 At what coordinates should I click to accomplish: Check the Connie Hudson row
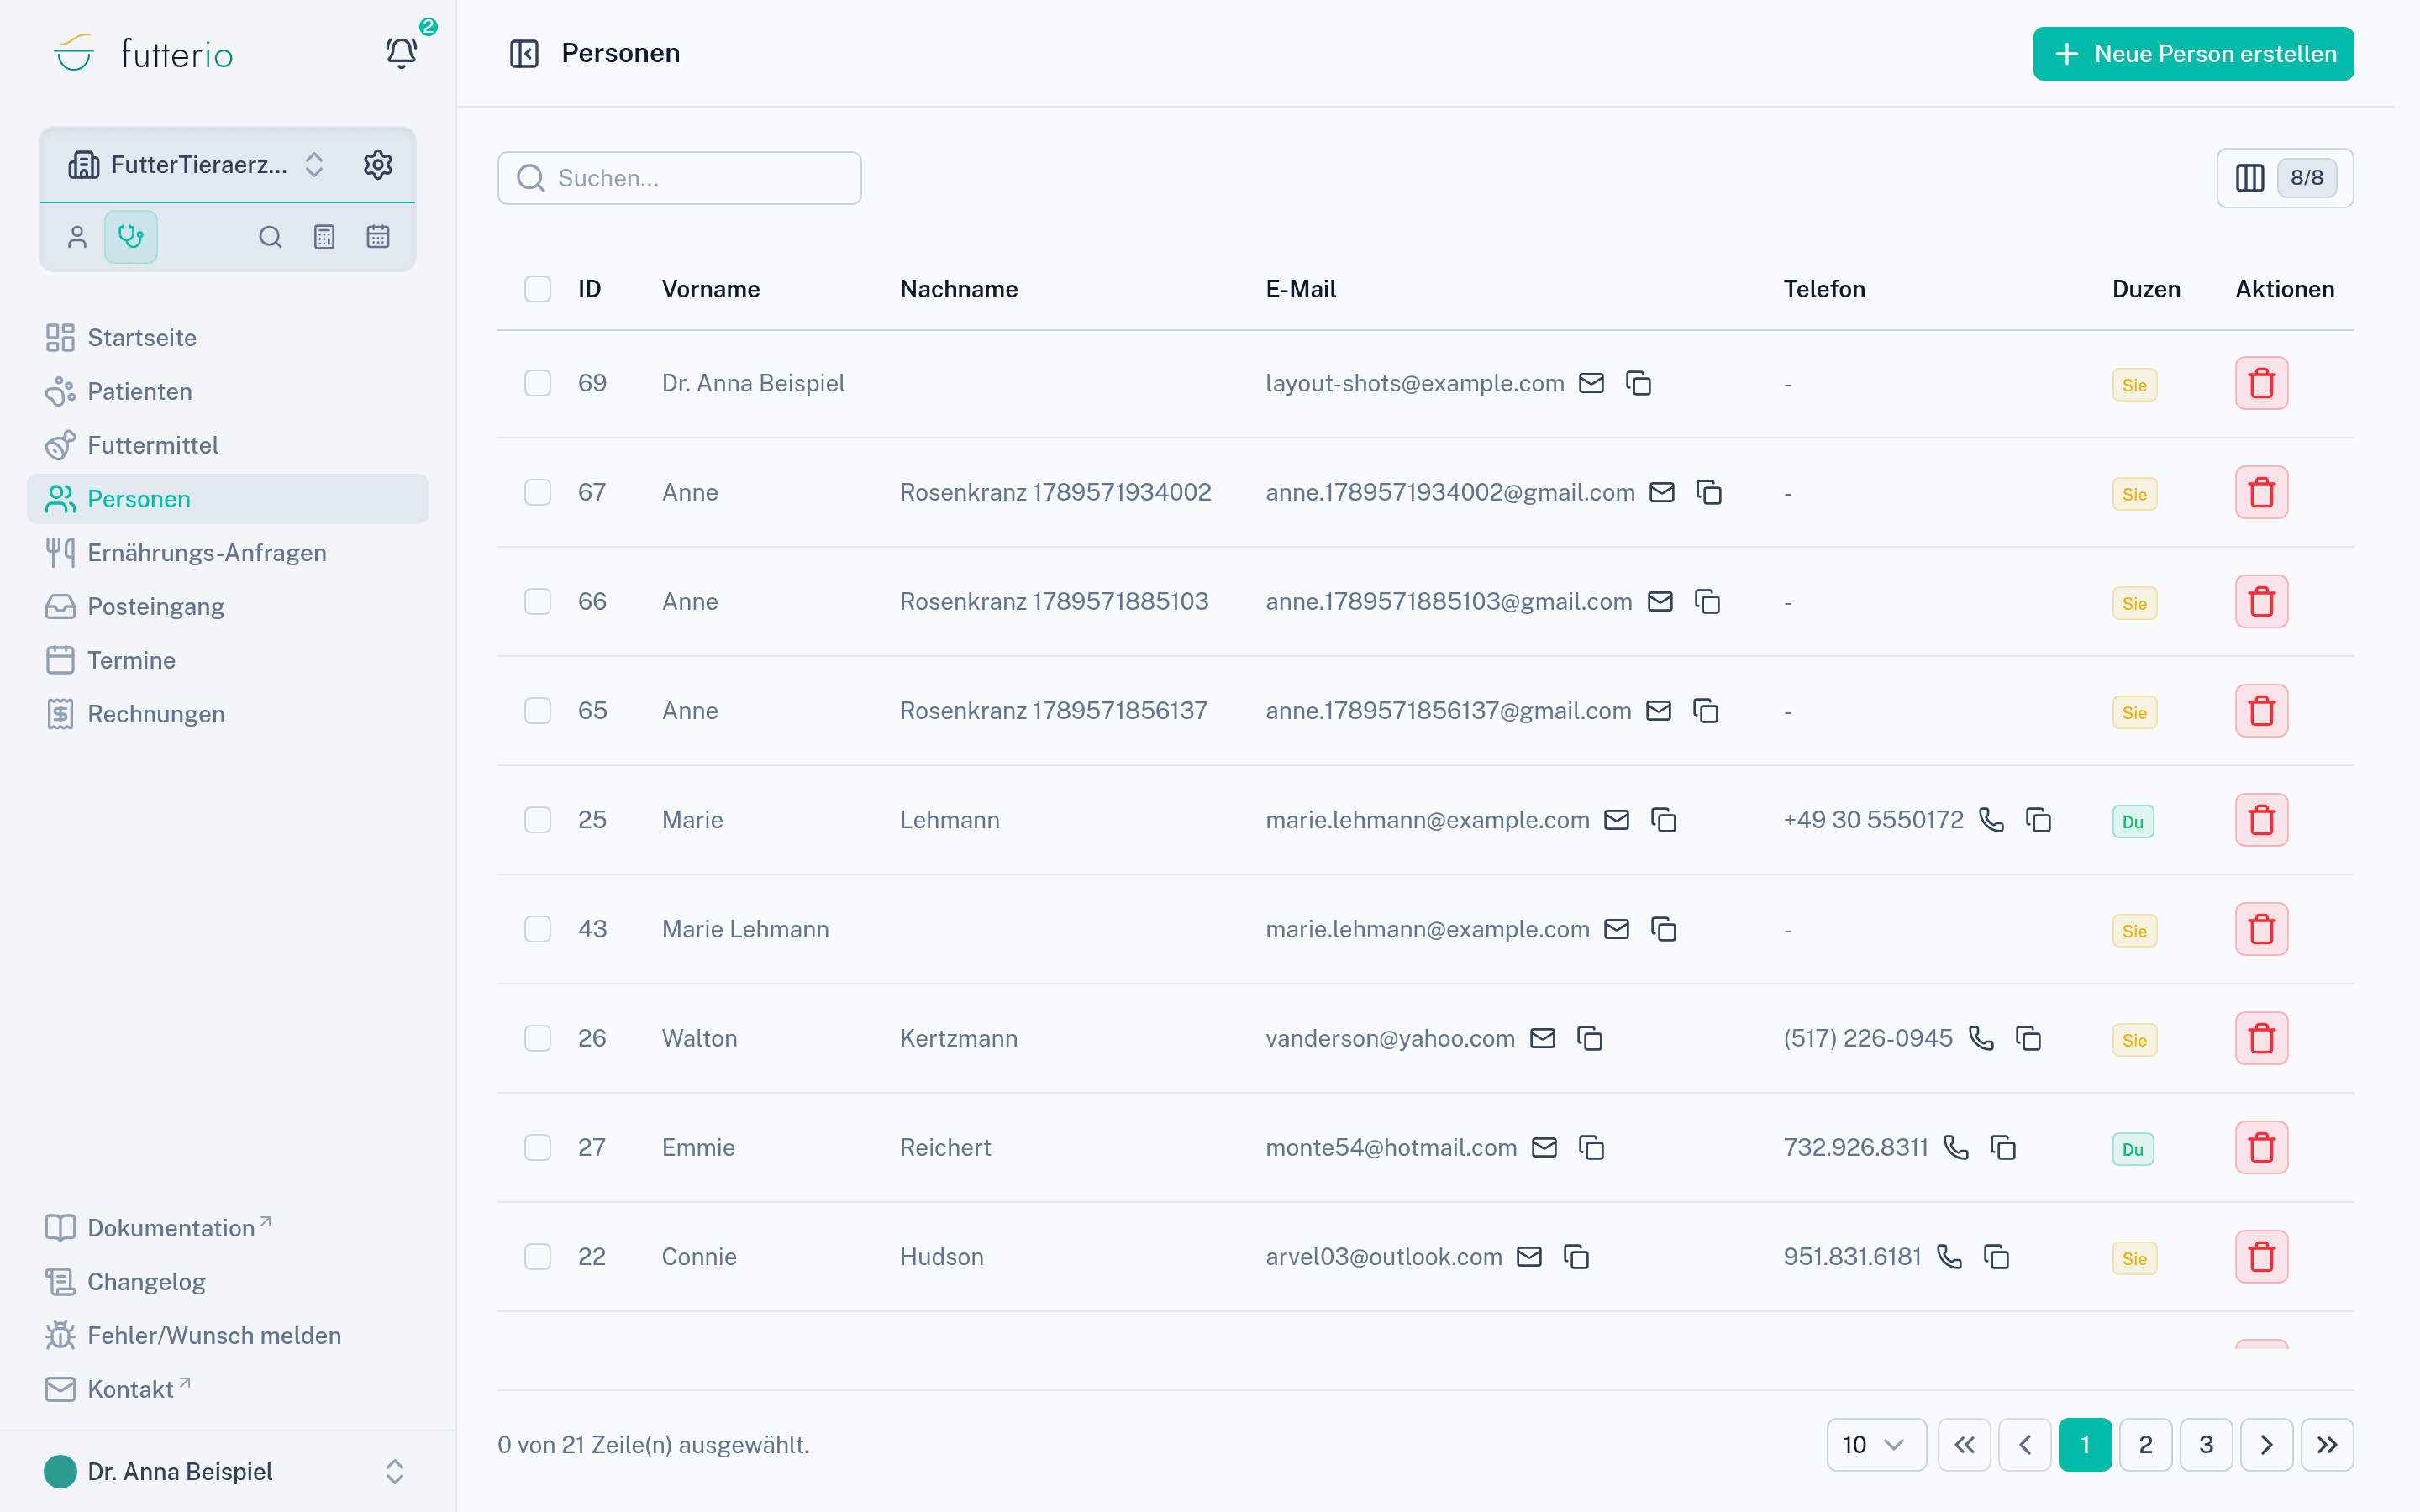point(538,1256)
